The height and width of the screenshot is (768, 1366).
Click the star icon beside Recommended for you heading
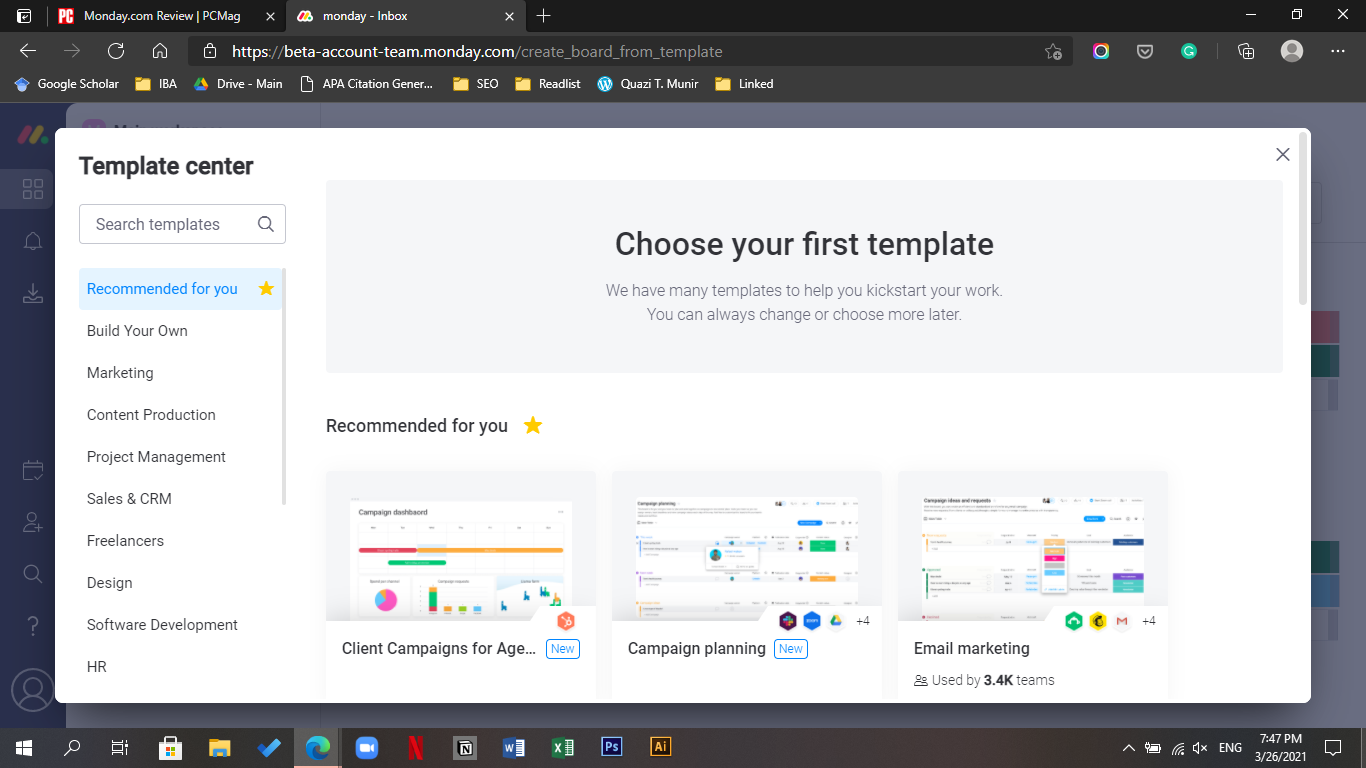(533, 425)
